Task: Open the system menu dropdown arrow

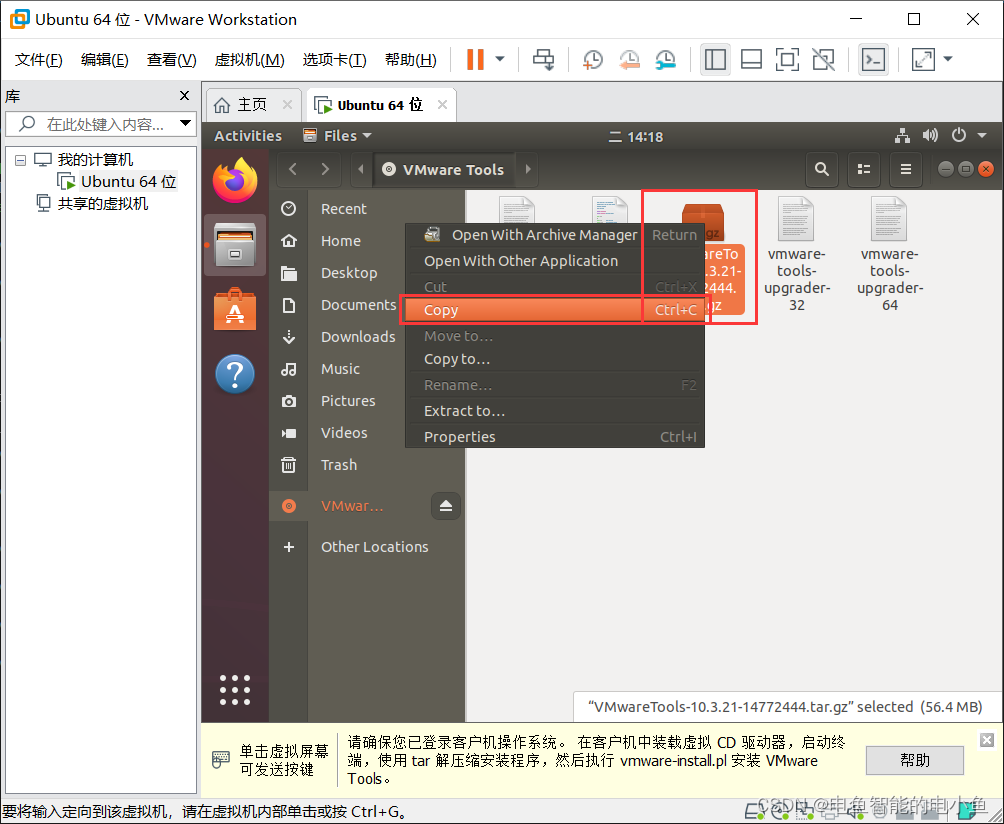Action: click(982, 135)
